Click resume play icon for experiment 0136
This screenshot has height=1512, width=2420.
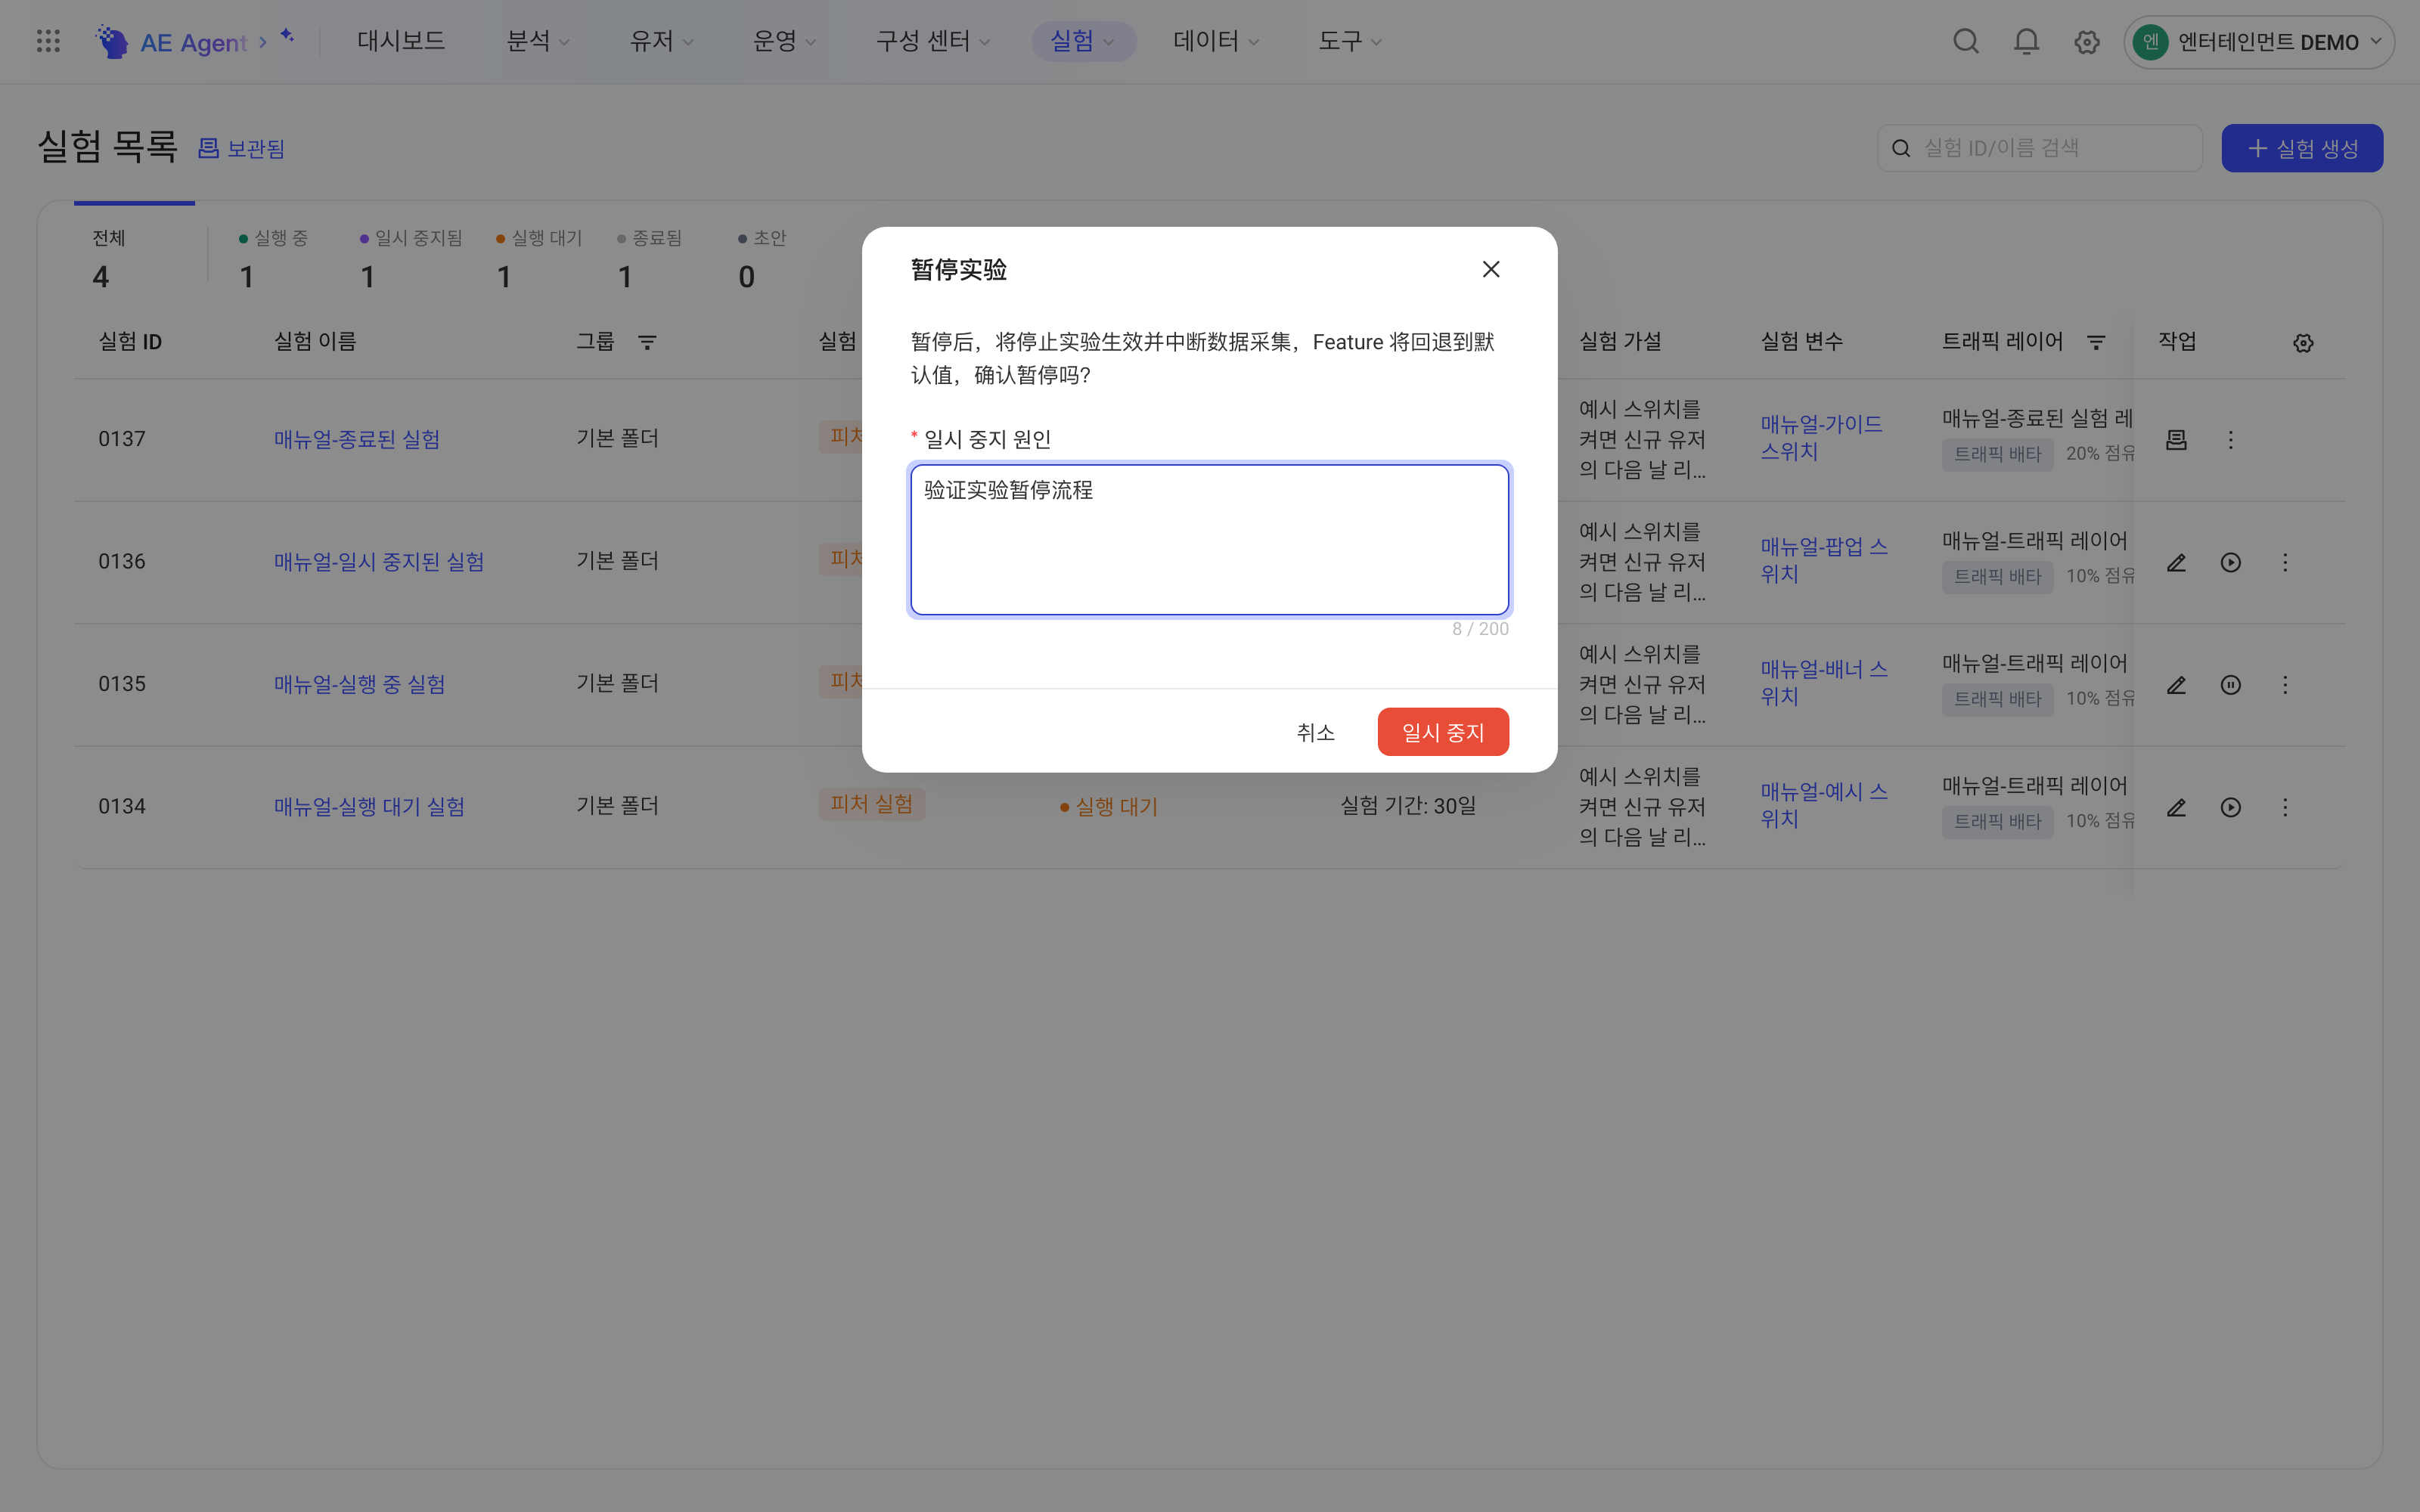coord(2230,562)
